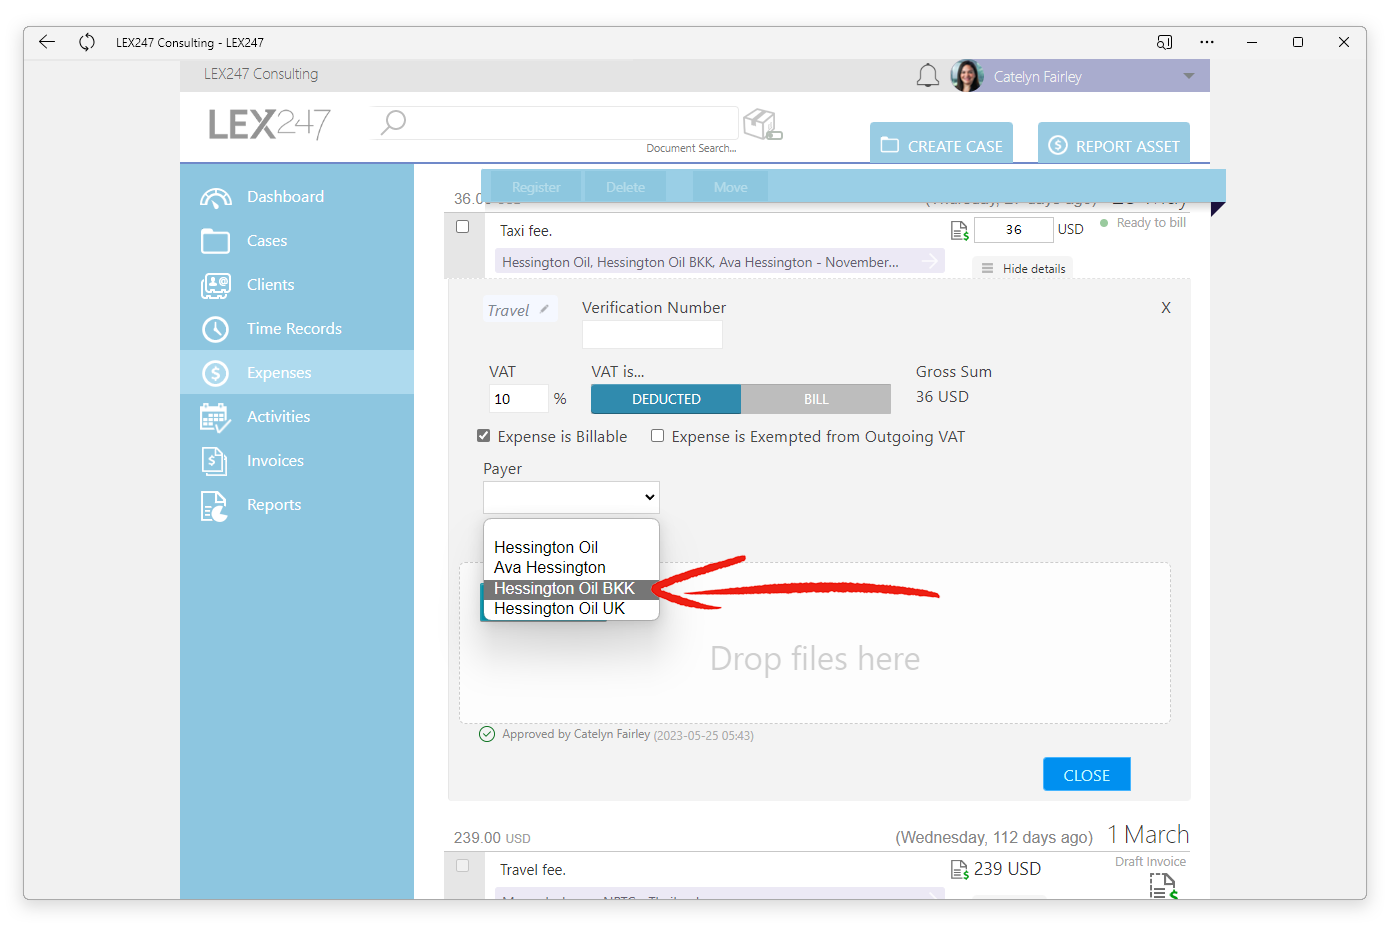Click the window back arrow
Viewport: 1390px width, 925px height.
pos(47,42)
